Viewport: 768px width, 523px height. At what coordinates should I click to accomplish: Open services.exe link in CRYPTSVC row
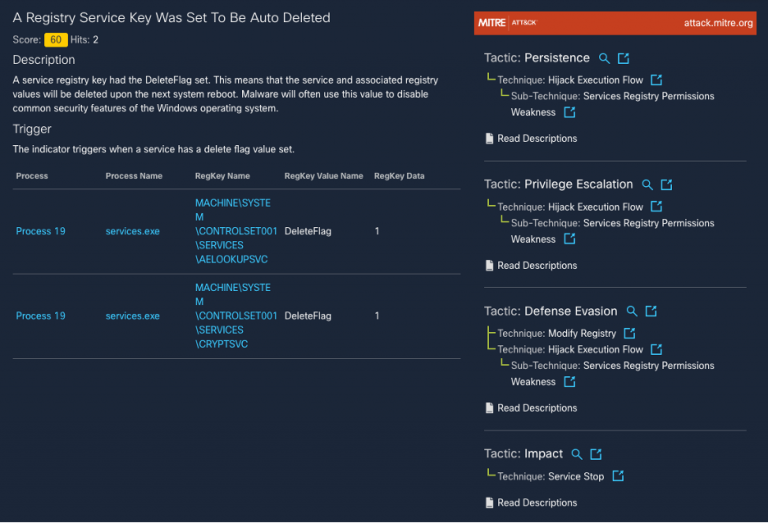tap(132, 316)
